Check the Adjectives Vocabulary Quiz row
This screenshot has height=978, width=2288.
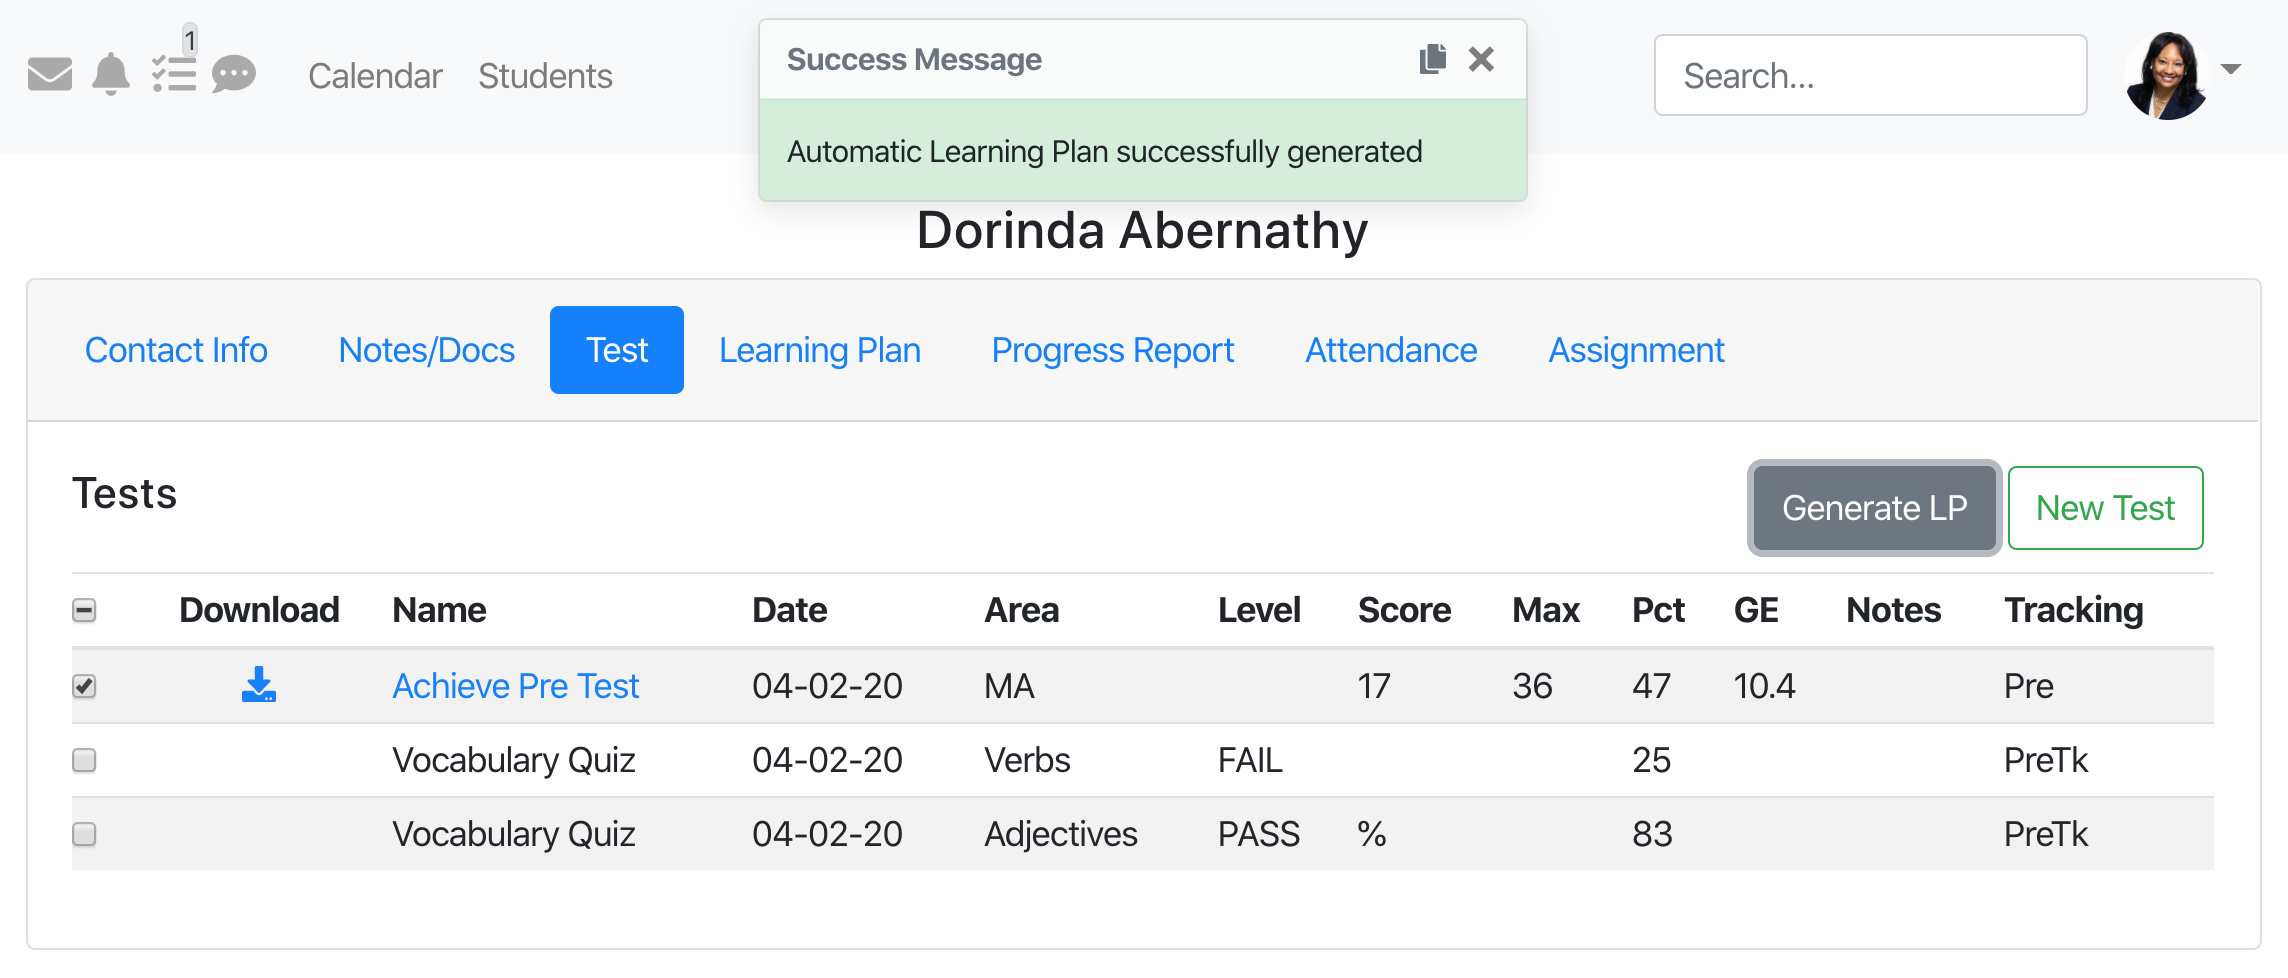click(x=85, y=834)
